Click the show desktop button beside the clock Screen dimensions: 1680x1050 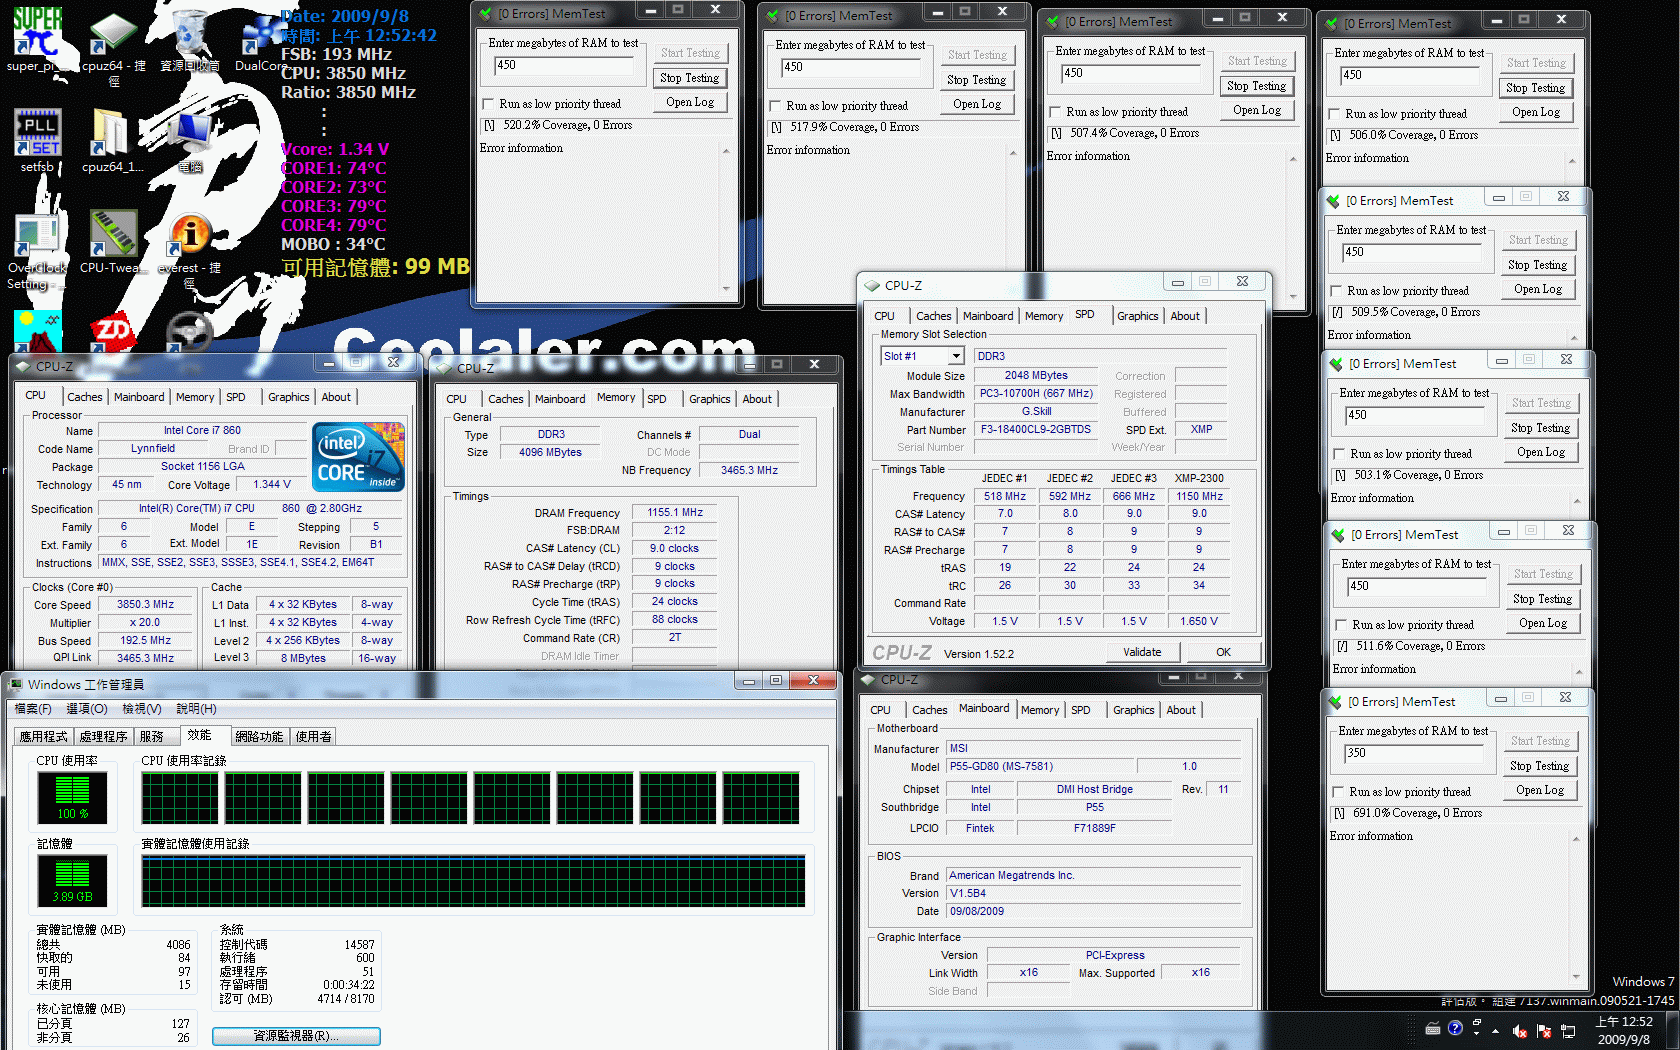pyautogui.click(x=1672, y=1030)
